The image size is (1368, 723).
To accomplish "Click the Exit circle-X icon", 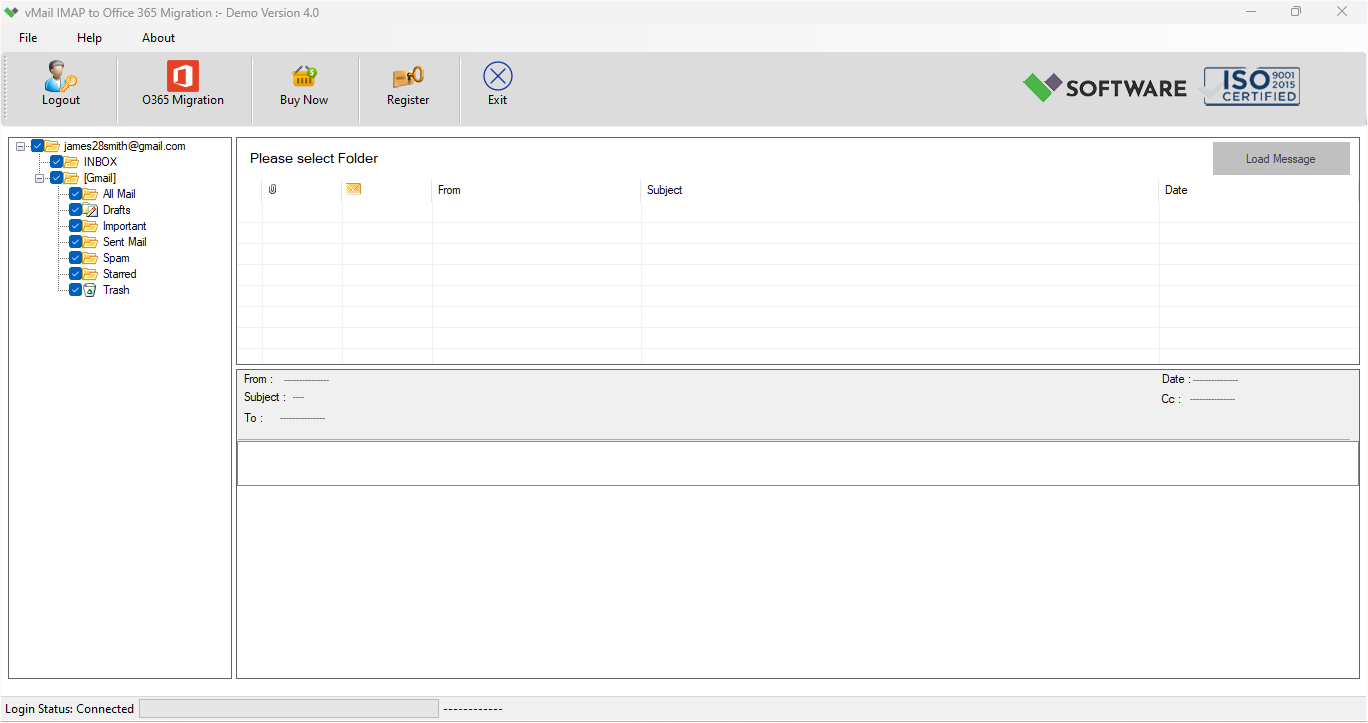I will 497,76.
